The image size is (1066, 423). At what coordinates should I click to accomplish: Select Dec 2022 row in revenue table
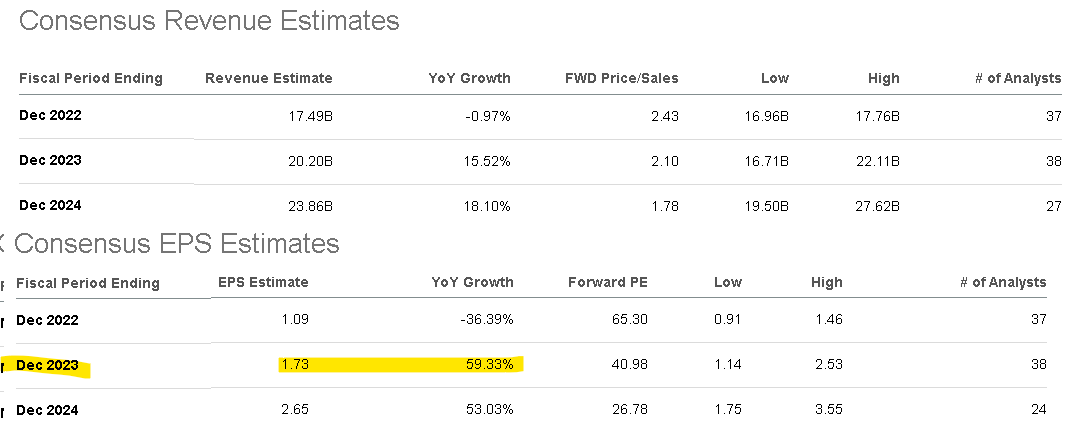pos(50,115)
